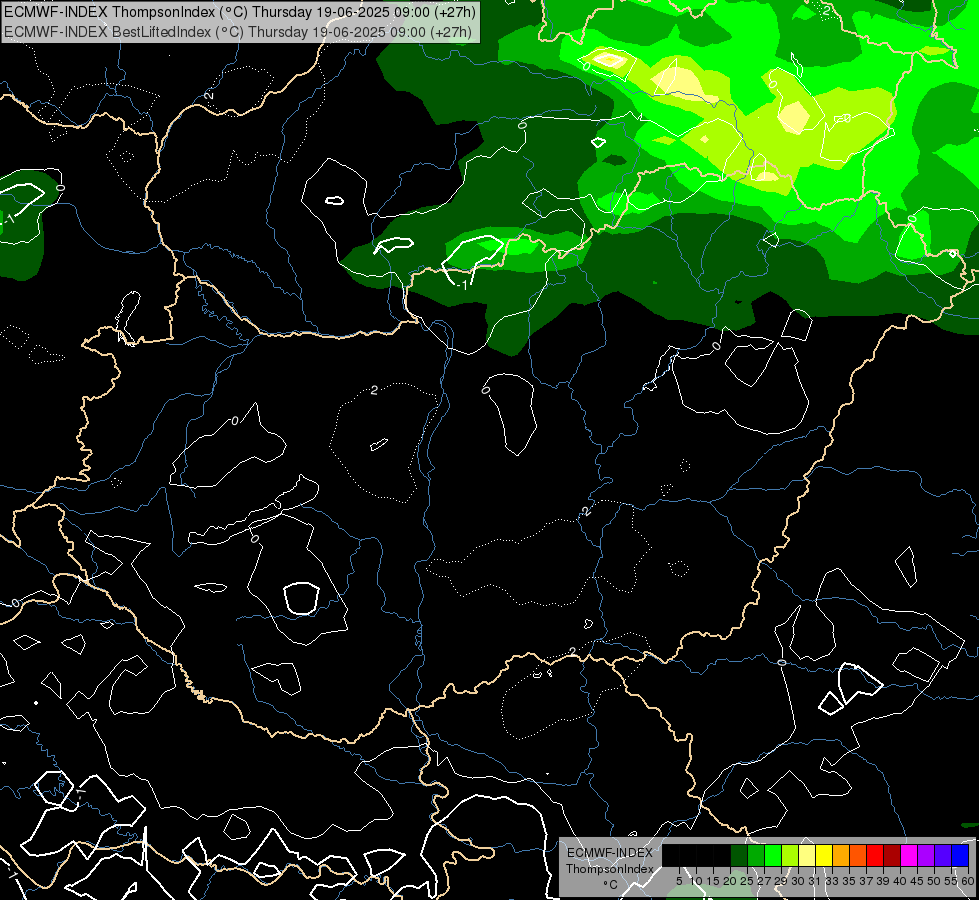Select the yellow-green 29–30 legend swatch
Viewport: 979px width, 900px height.
(x=790, y=855)
